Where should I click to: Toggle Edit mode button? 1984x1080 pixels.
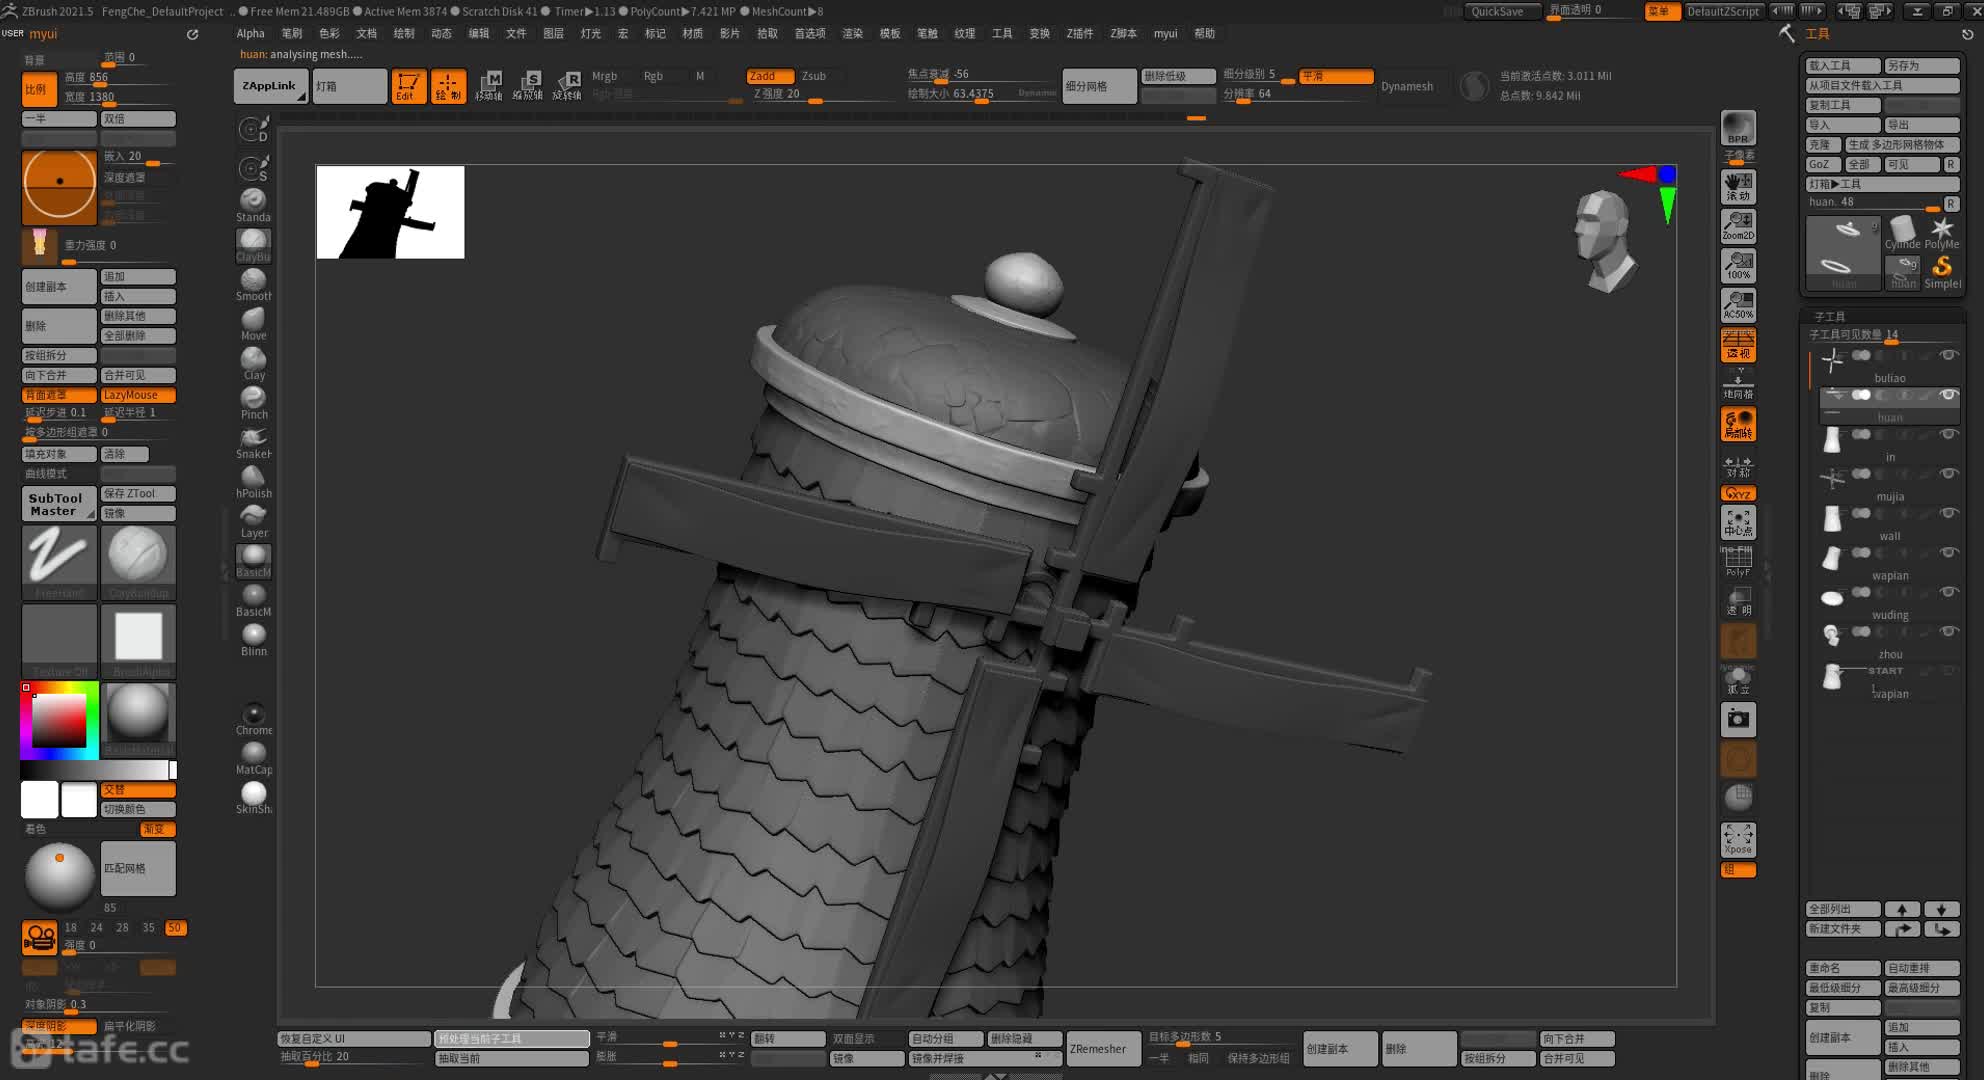(x=407, y=86)
